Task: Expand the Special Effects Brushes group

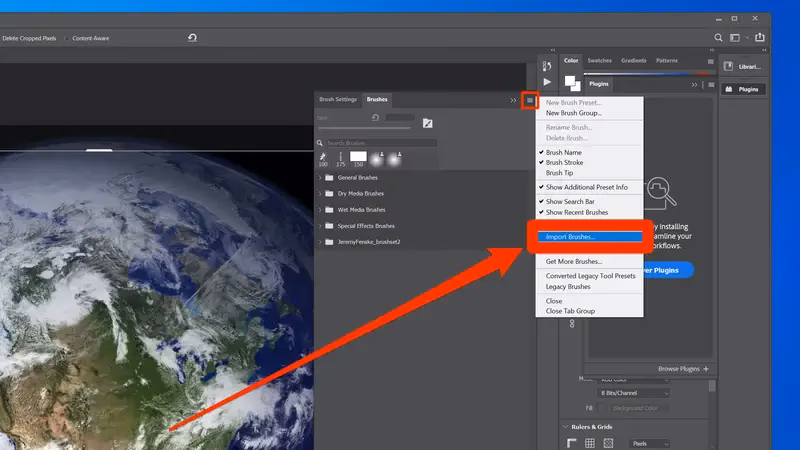Action: click(x=321, y=226)
